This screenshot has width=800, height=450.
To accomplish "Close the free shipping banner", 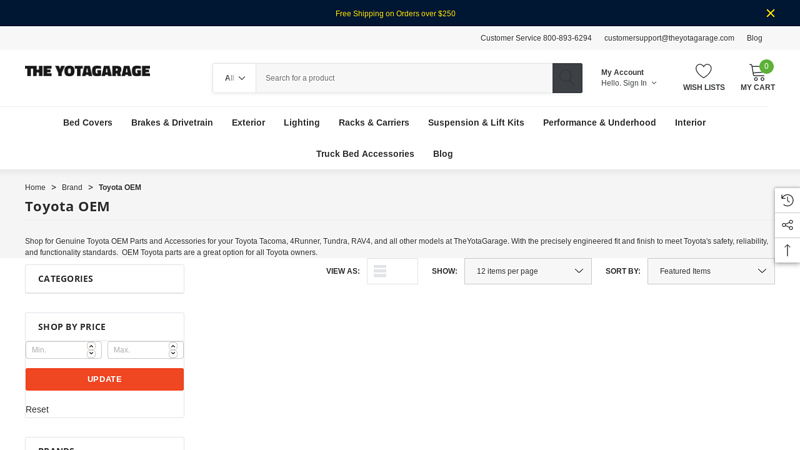I will [x=770, y=13].
